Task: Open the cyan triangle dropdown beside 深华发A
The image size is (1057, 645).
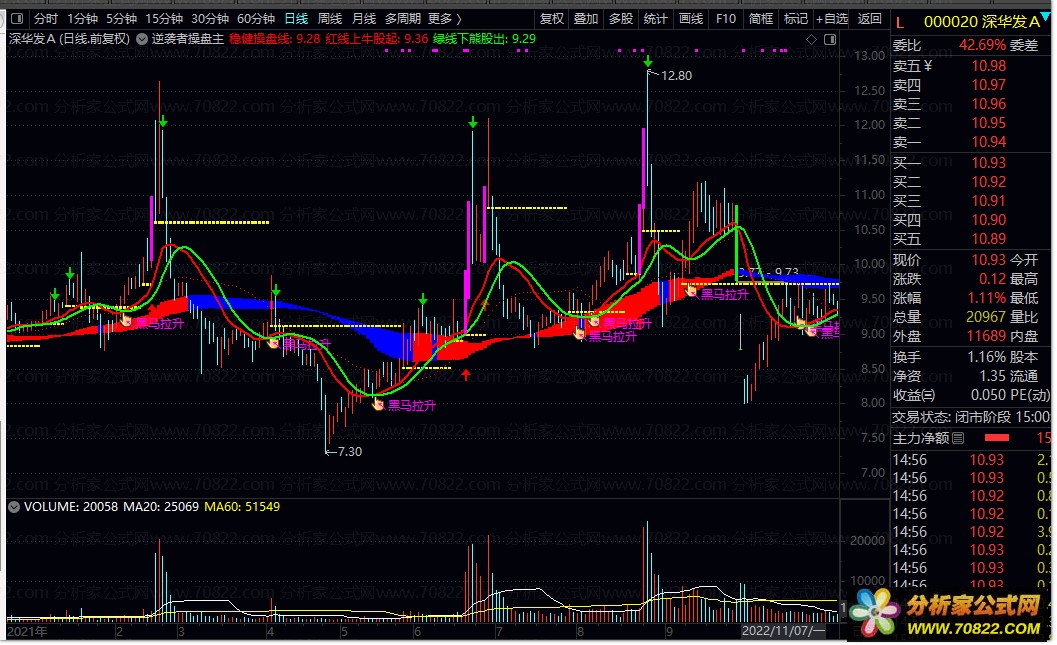Action: tap(1046, 16)
